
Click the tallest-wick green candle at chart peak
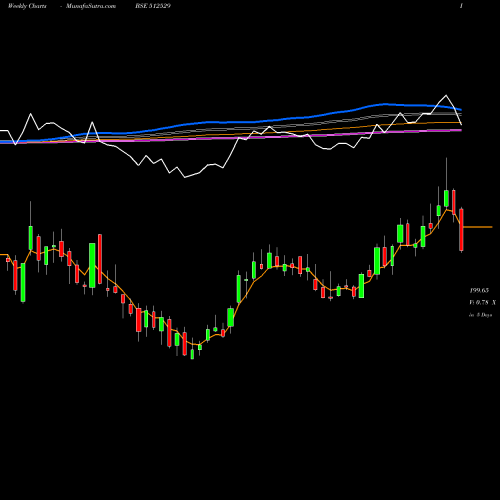click(x=446, y=198)
